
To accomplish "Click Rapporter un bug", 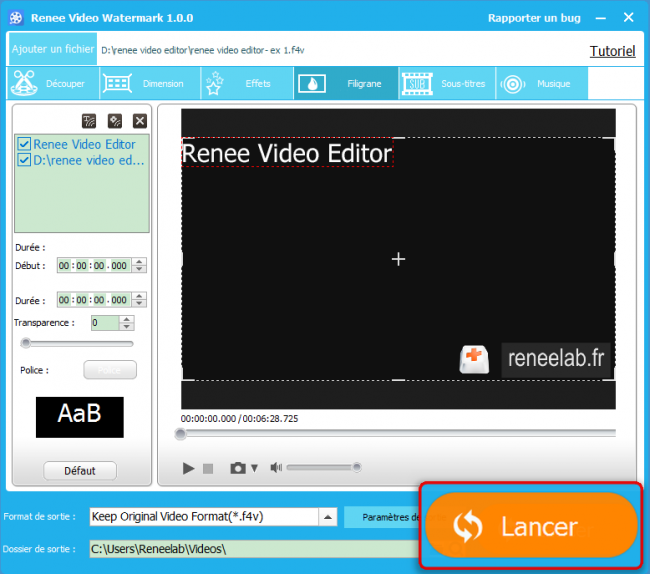I will (534, 18).
